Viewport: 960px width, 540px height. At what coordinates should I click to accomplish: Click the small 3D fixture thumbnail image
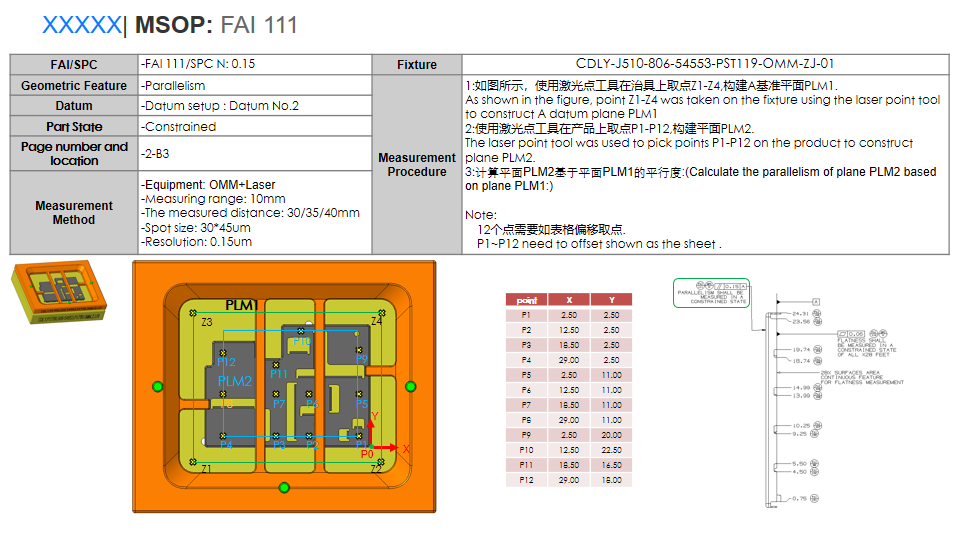(58, 295)
